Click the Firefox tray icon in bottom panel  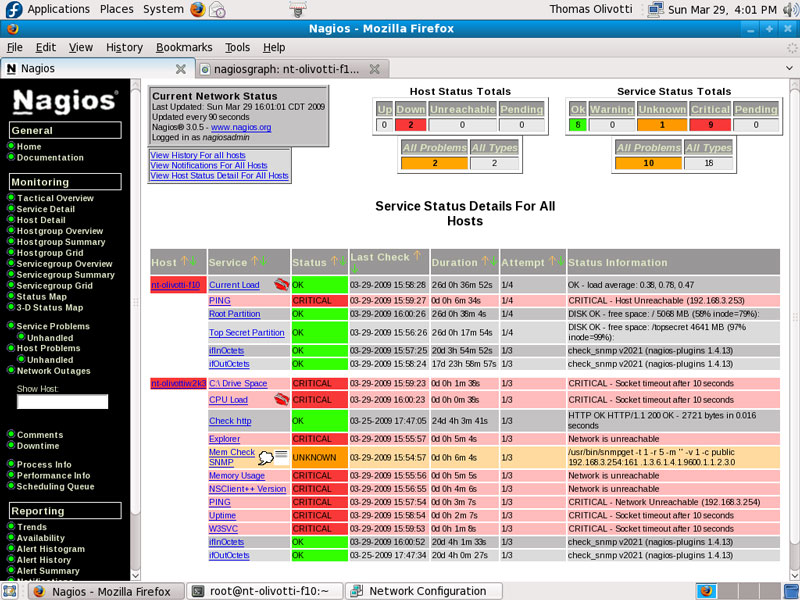tap(706, 591)
